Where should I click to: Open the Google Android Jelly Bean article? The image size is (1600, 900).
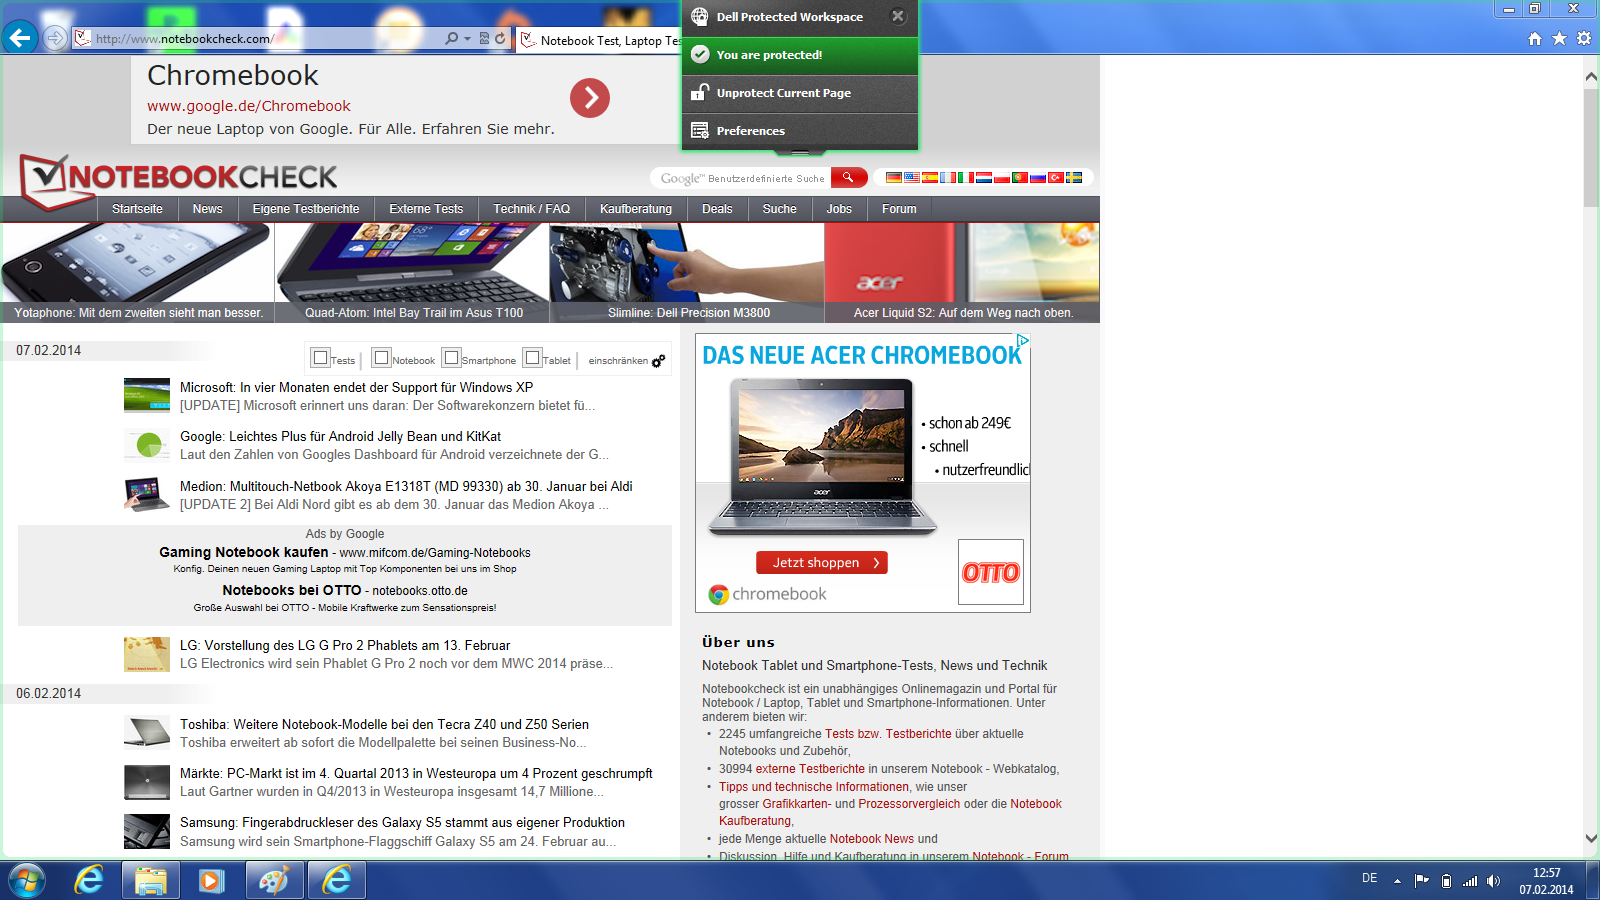pyautogui.click(x=340, y=436)
